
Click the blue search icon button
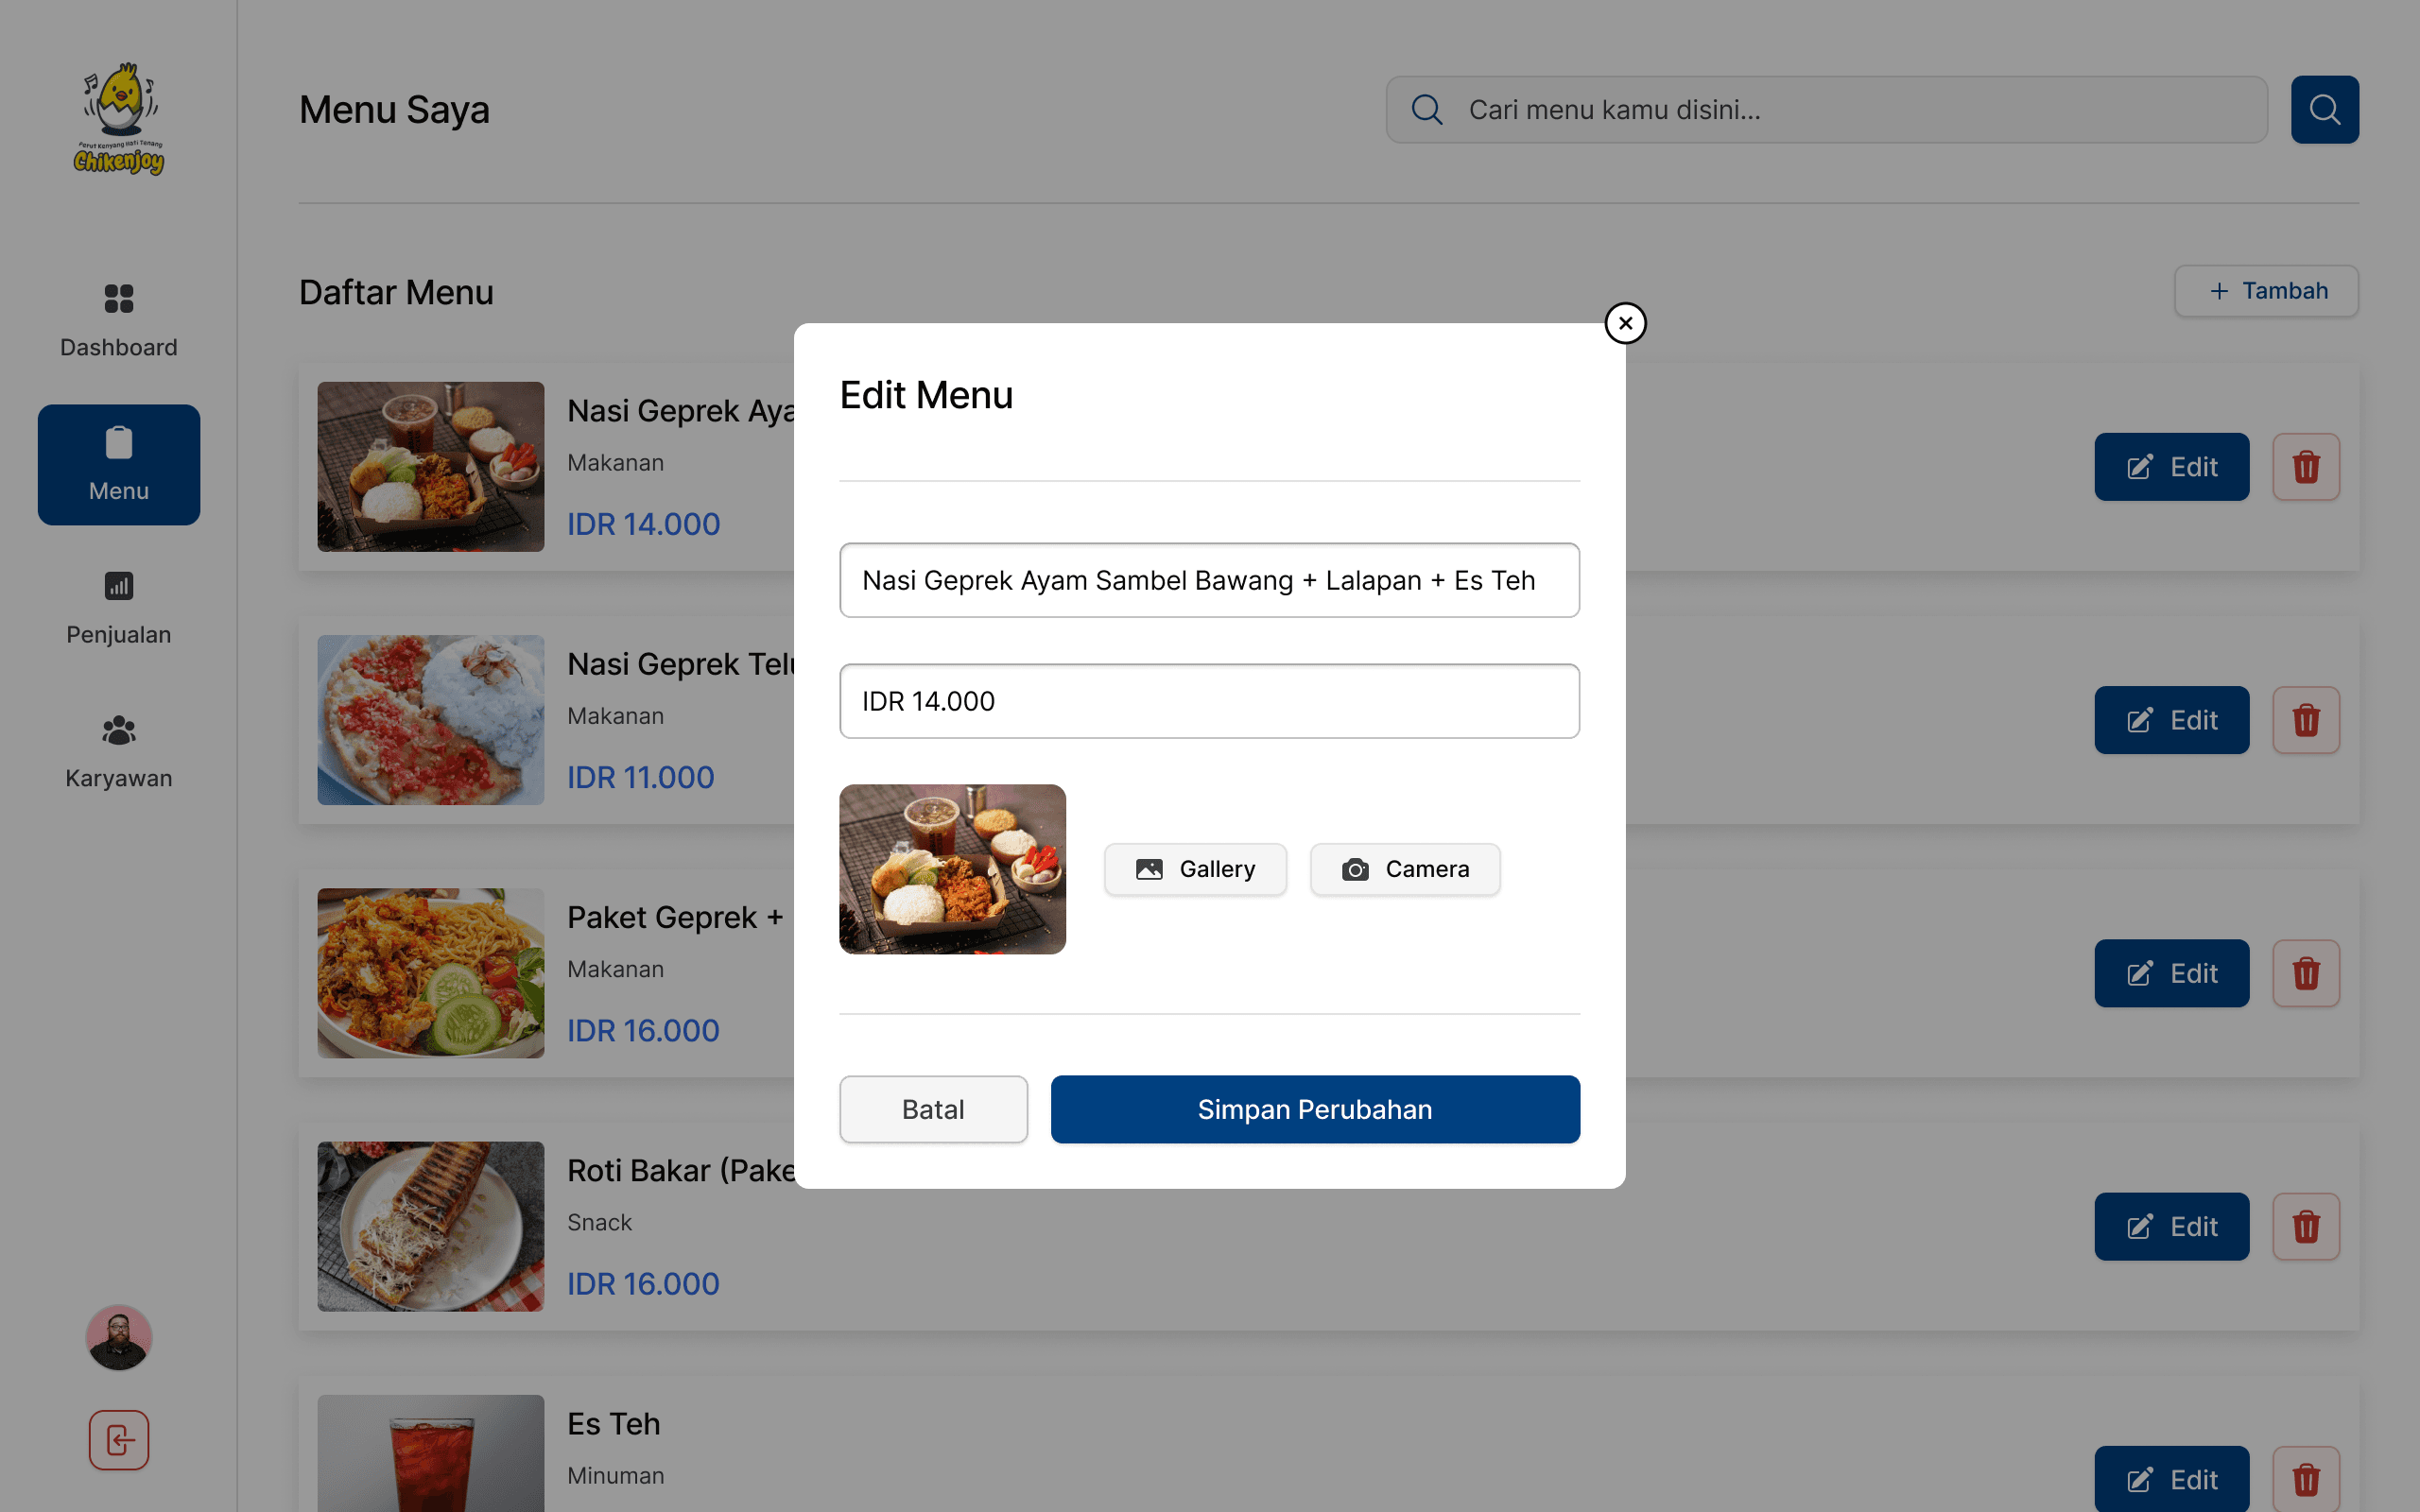(2324, 110)
